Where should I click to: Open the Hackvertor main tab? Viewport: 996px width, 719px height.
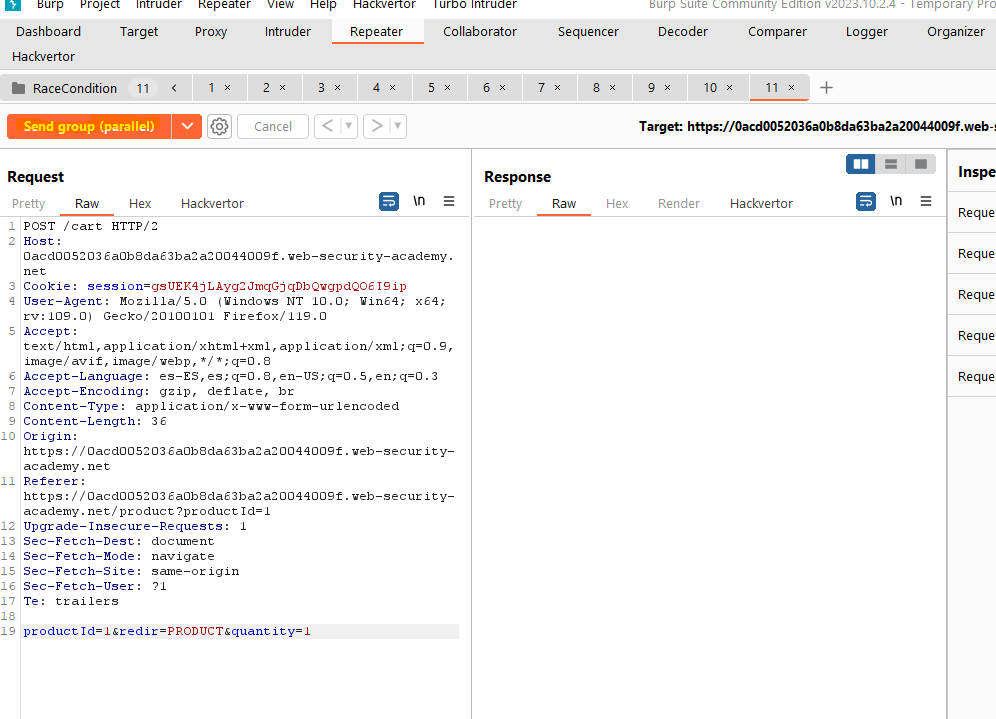[43, 57]
